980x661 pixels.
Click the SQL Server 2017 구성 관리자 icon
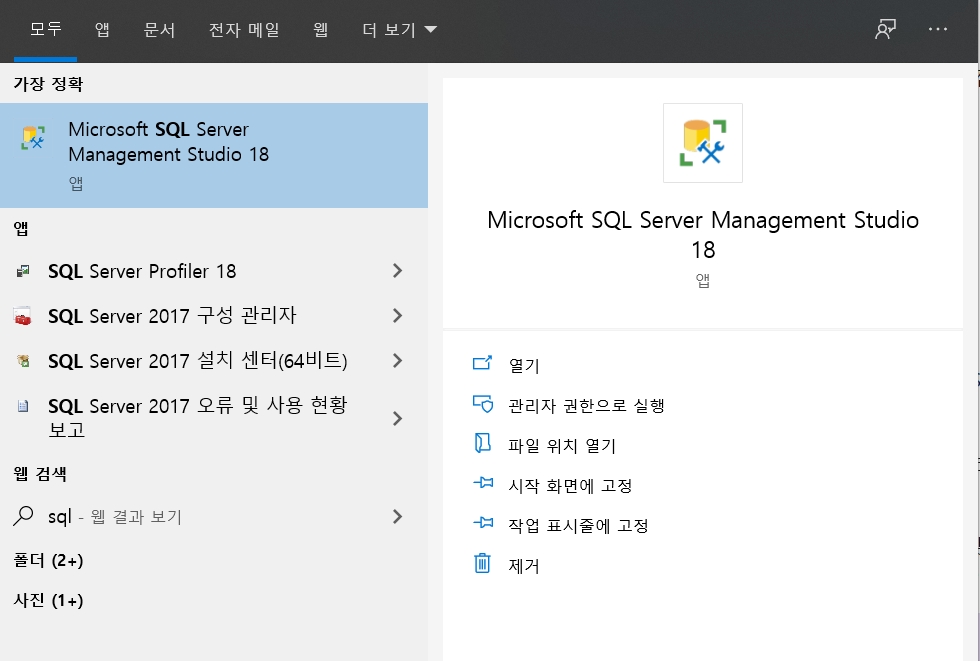[x=23, y=316]
